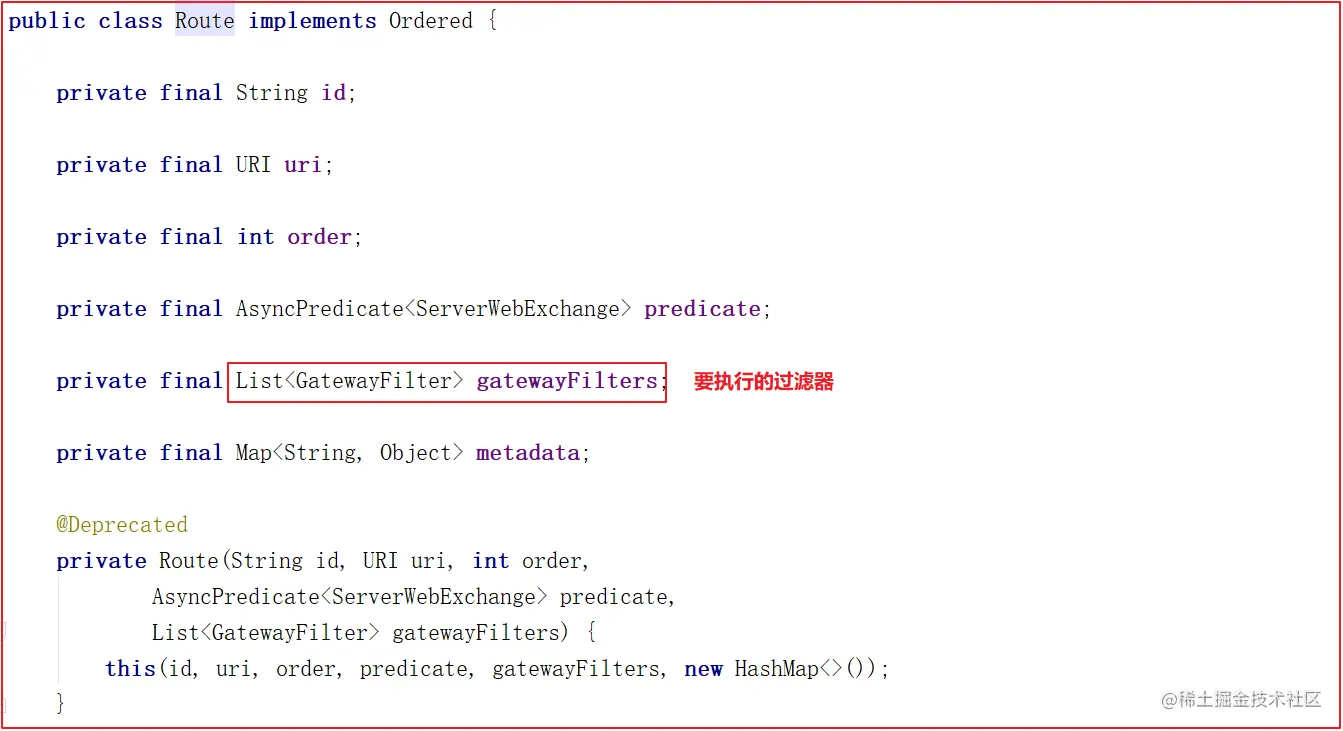Click the @Deprecated annotation
The image size is (1343, 731).
[x=122, y=525]
